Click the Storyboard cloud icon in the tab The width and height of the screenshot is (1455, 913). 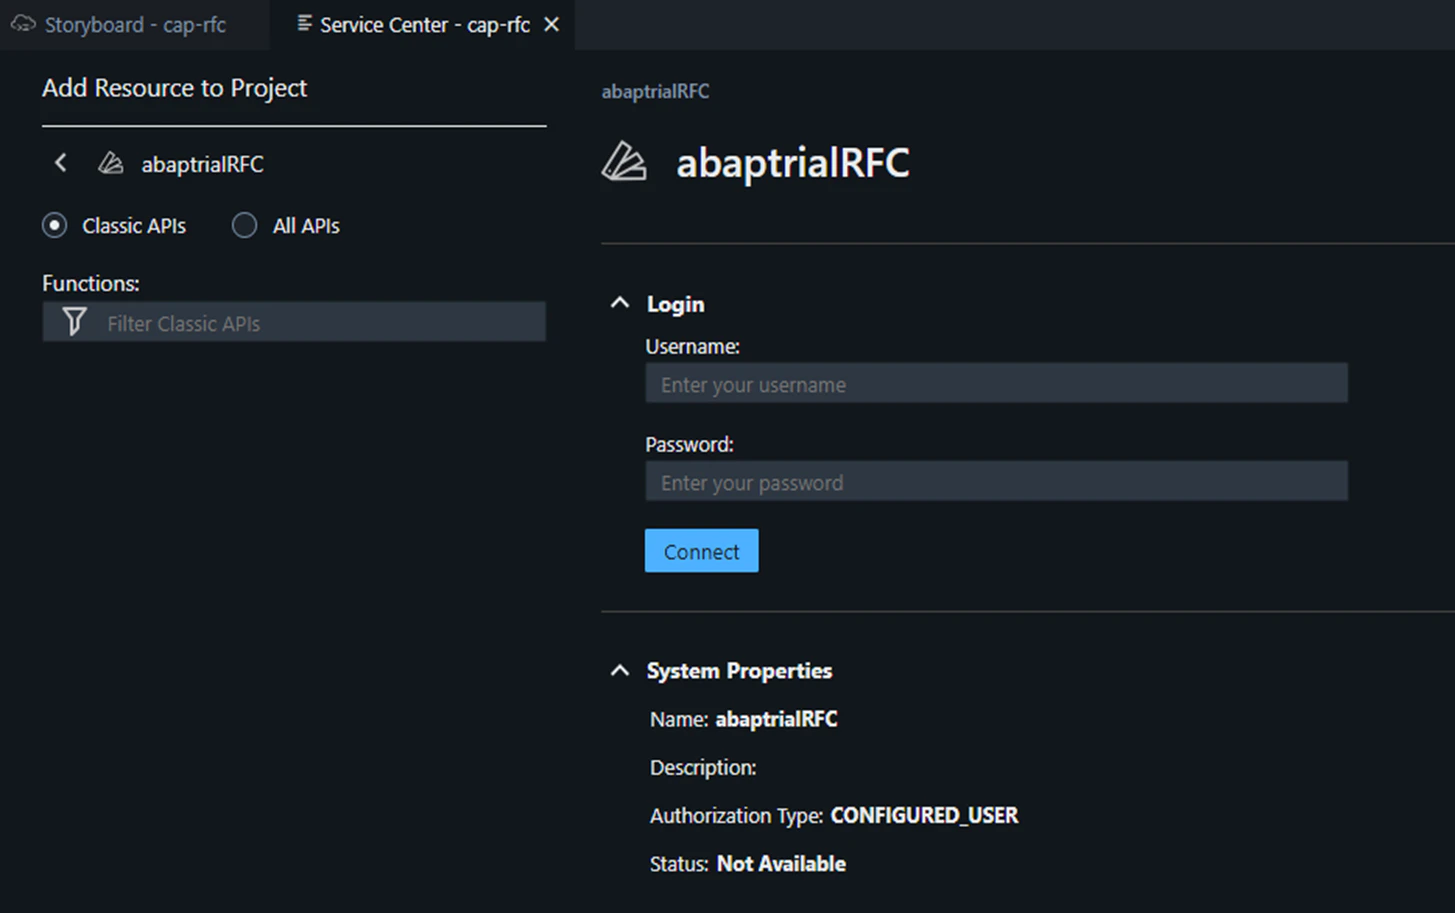coord(23,24)
